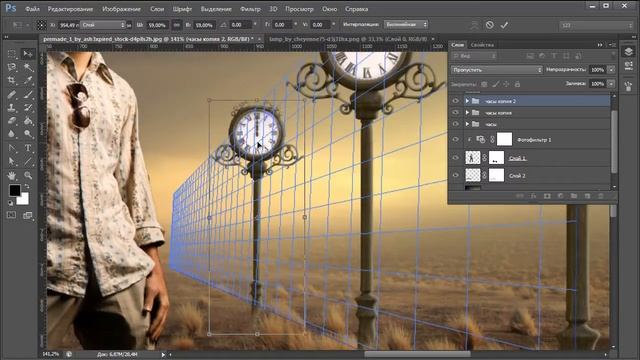Select the Rectangular Marquee tool

click(x=11, y=54)
